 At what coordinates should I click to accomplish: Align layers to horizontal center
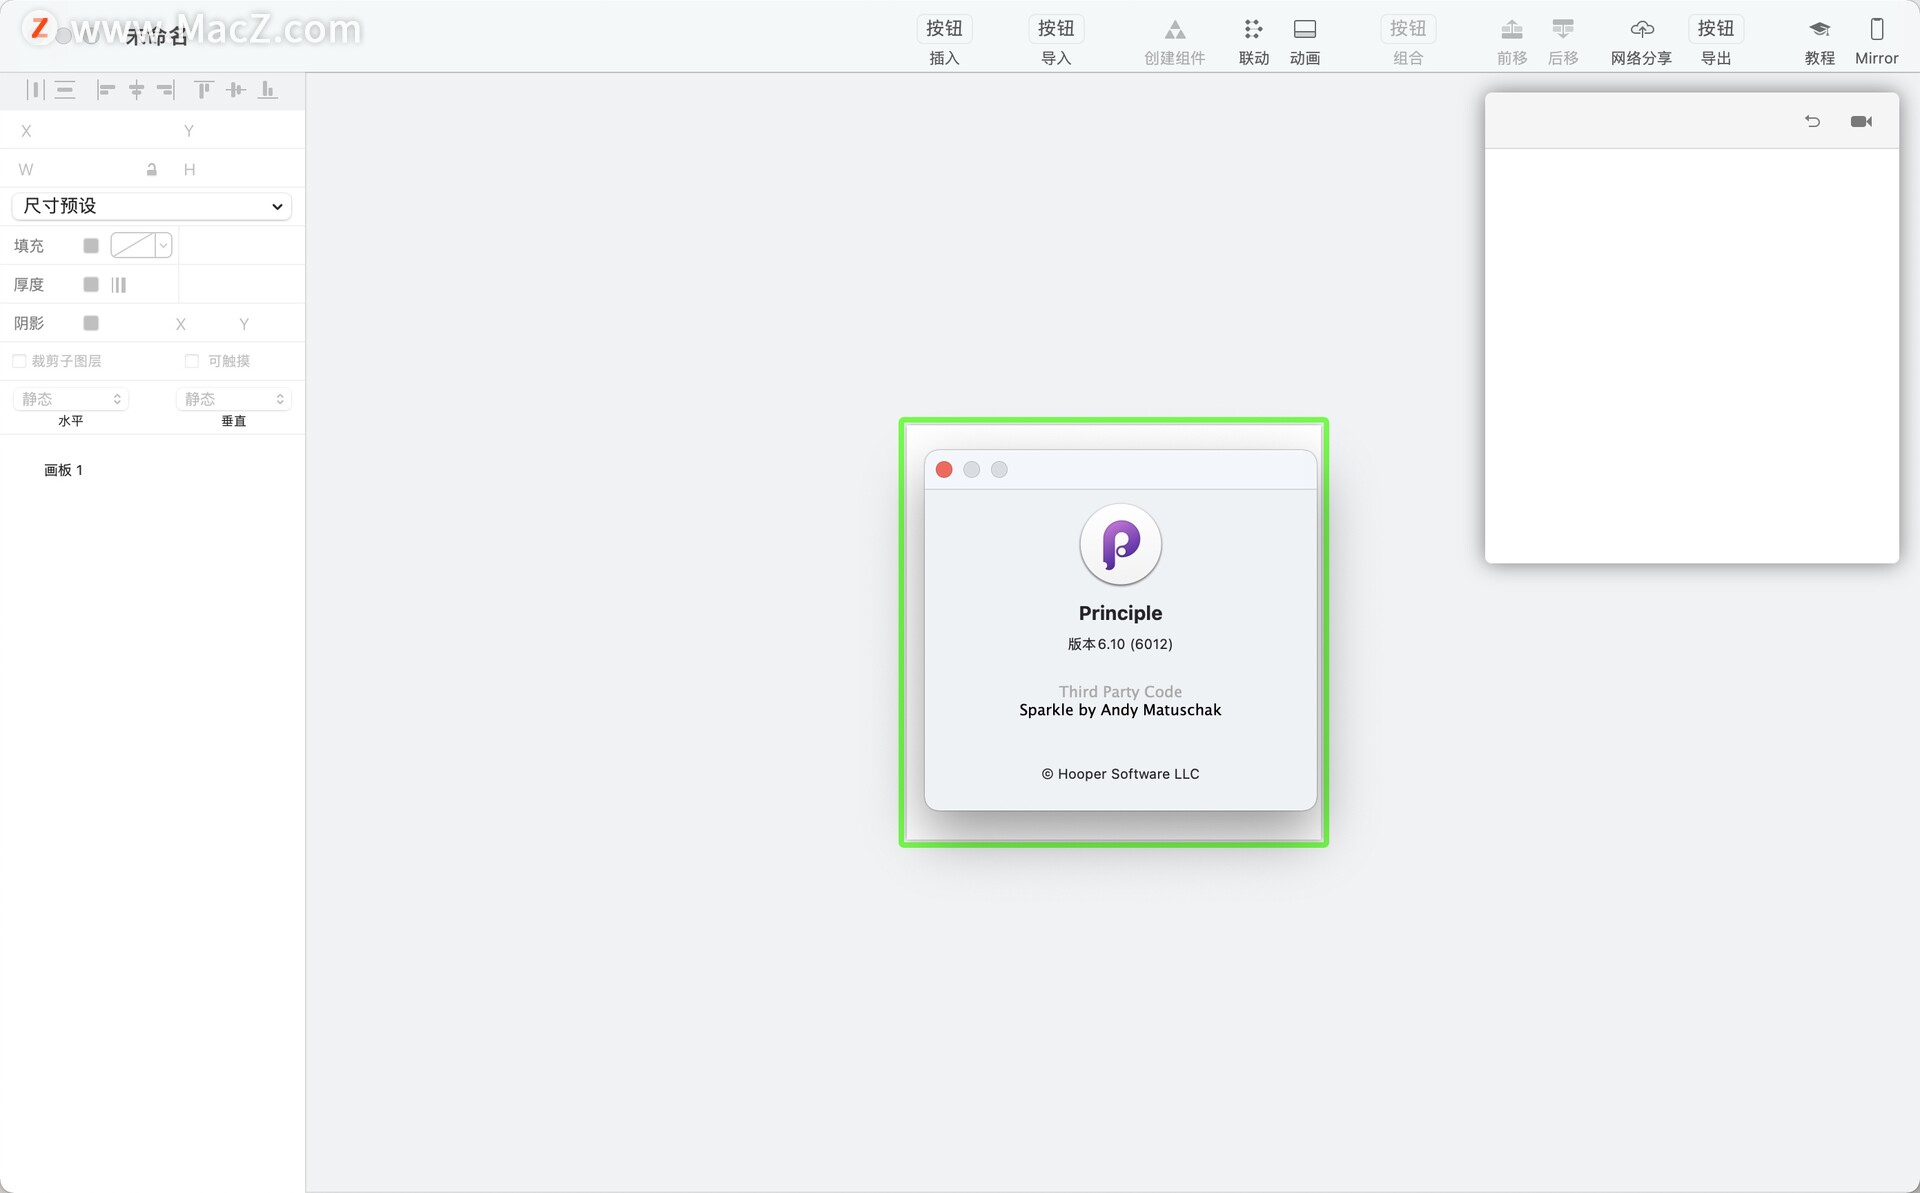pos(137,90)
